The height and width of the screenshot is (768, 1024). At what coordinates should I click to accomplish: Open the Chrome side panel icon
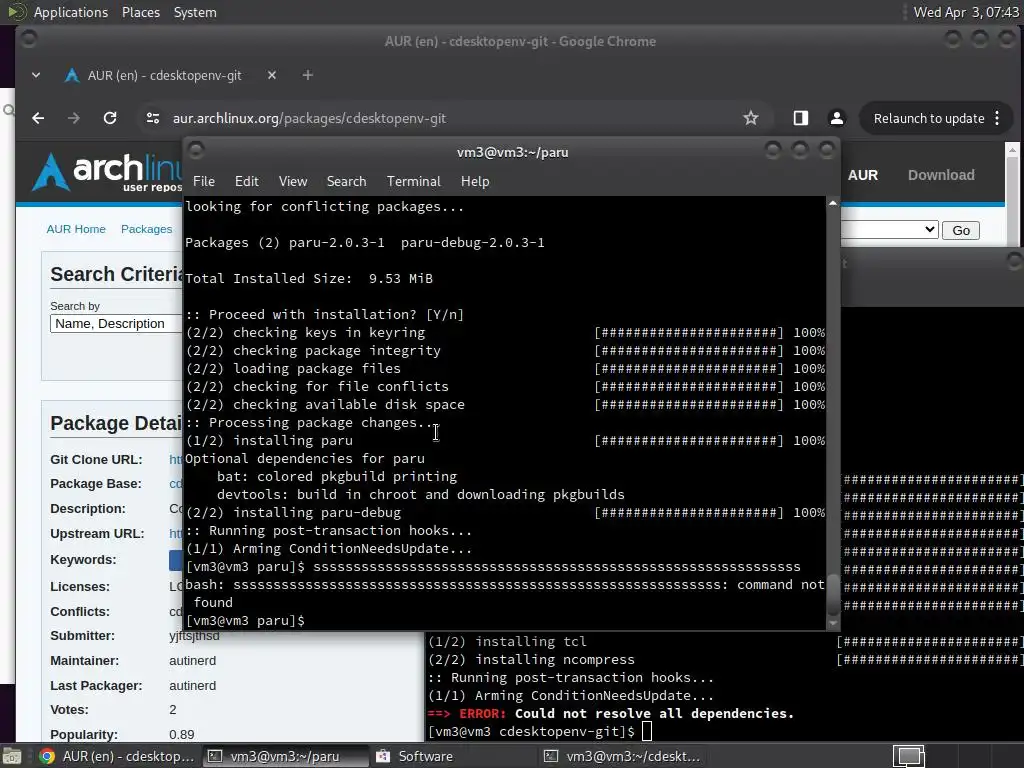801,118
